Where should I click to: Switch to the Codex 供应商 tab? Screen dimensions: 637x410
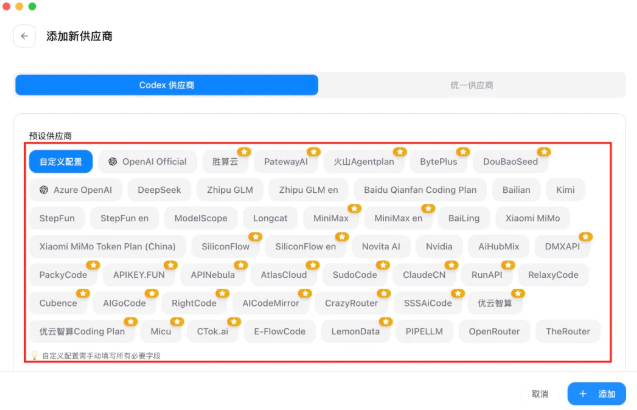pyautogui.click(x=167, y=85)
